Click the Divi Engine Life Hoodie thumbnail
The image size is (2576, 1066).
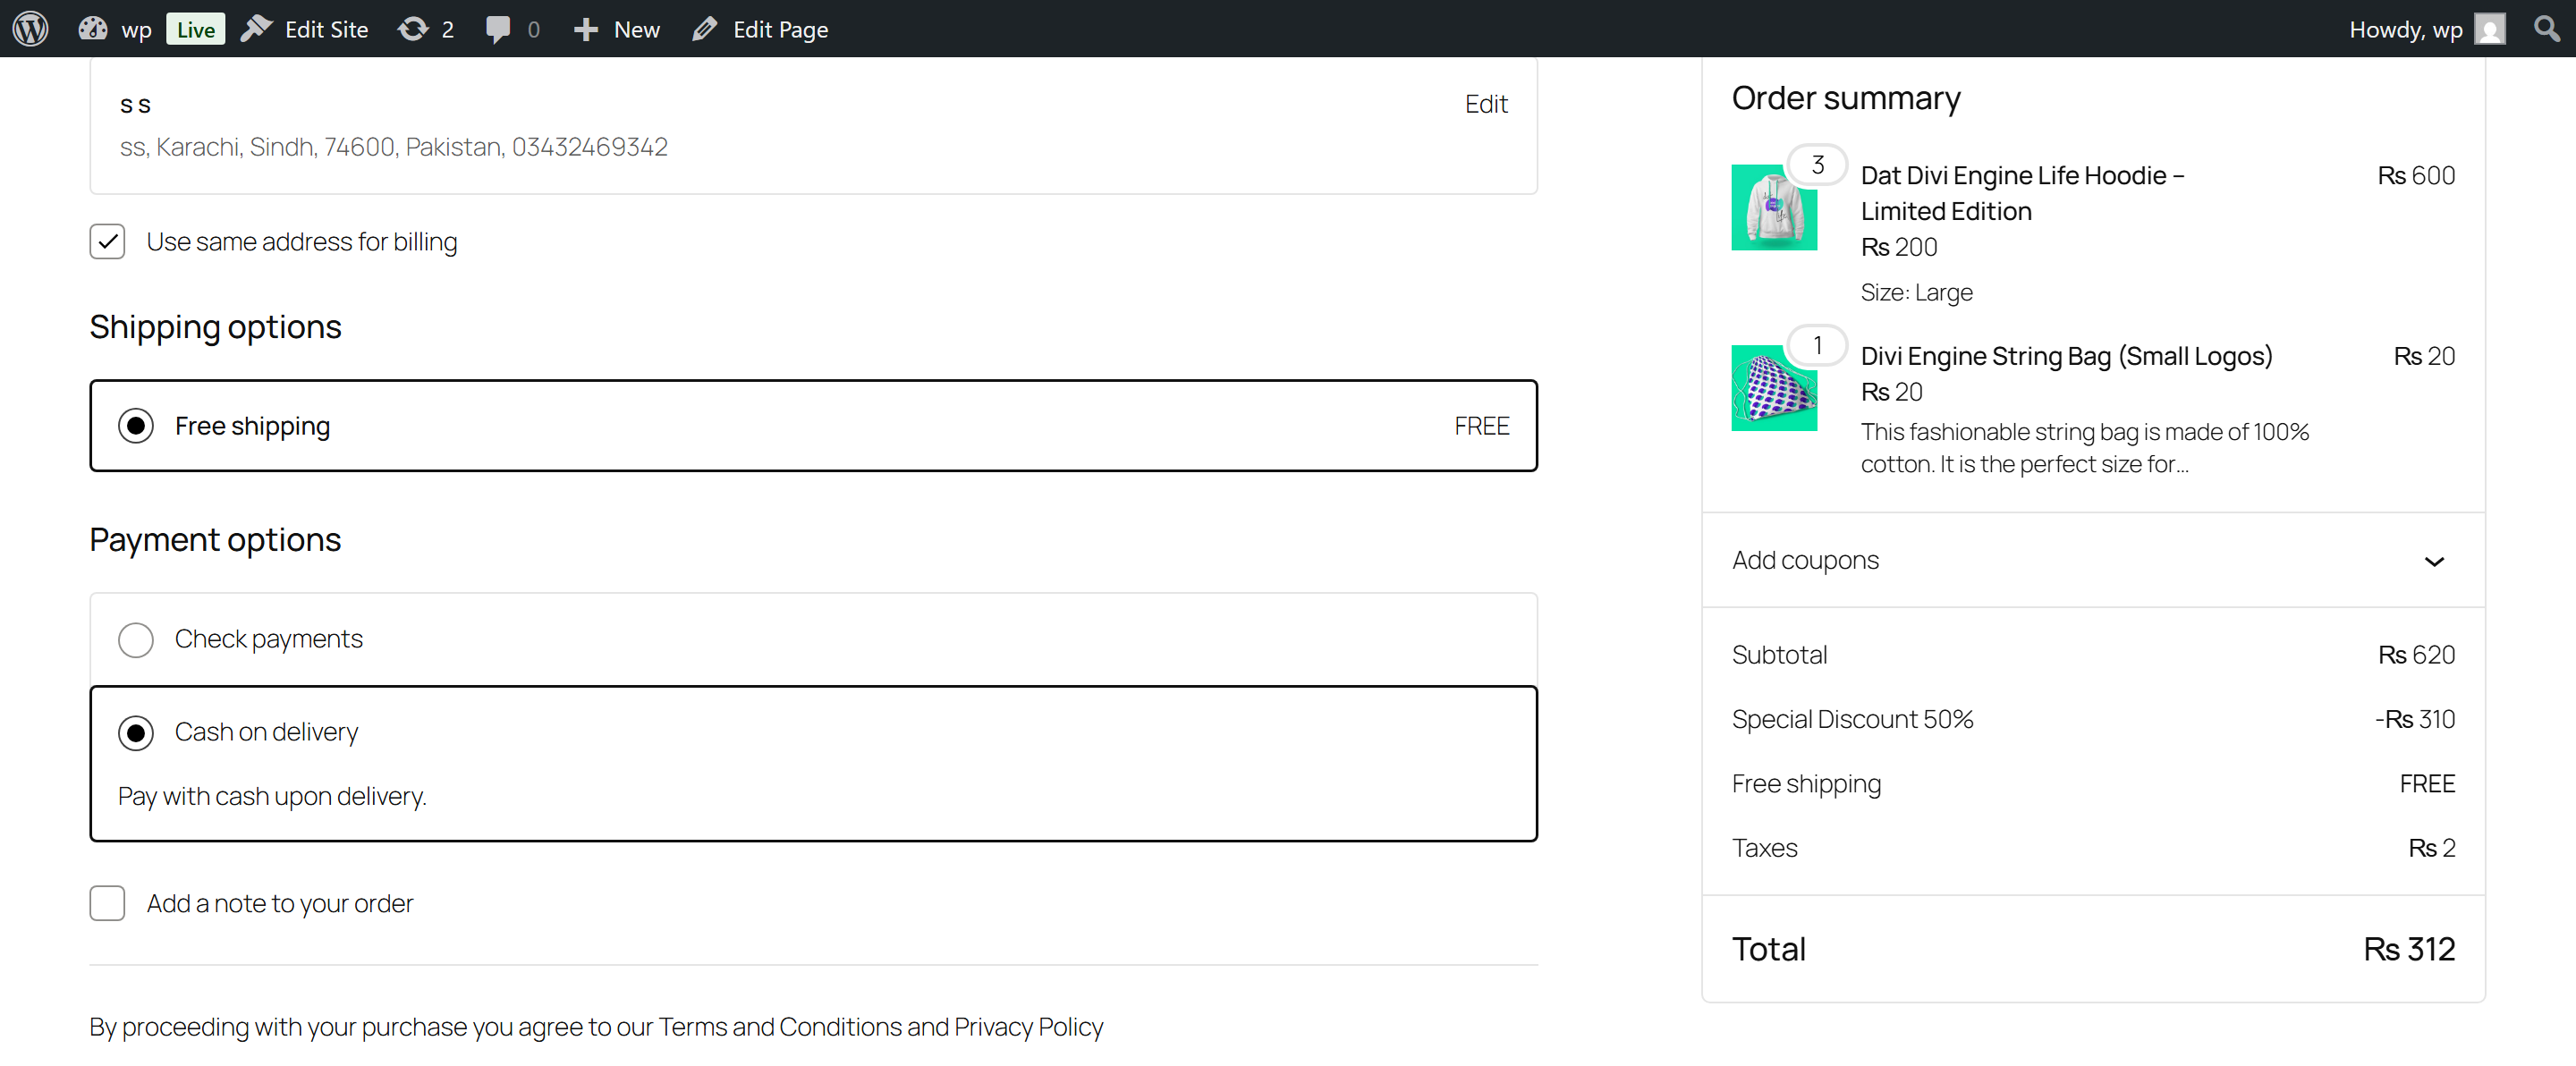click(1773, 207)
